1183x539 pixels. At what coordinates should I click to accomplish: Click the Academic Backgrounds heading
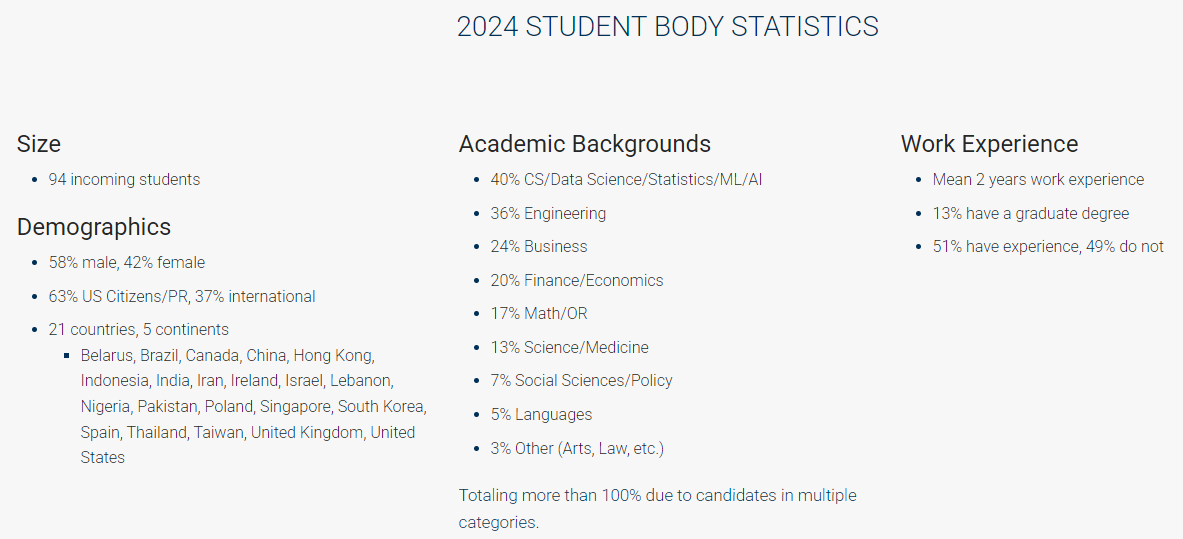click(x=585, y=144)
